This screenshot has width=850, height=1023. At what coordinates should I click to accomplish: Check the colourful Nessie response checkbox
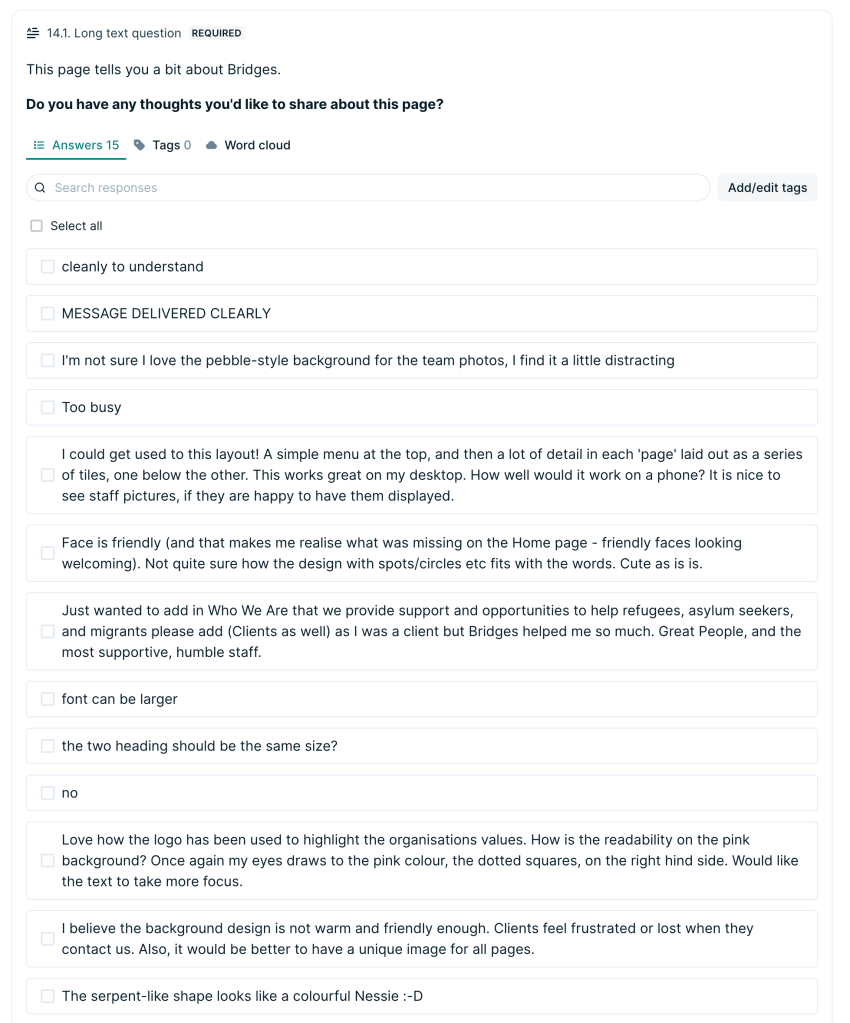(47, 996)
